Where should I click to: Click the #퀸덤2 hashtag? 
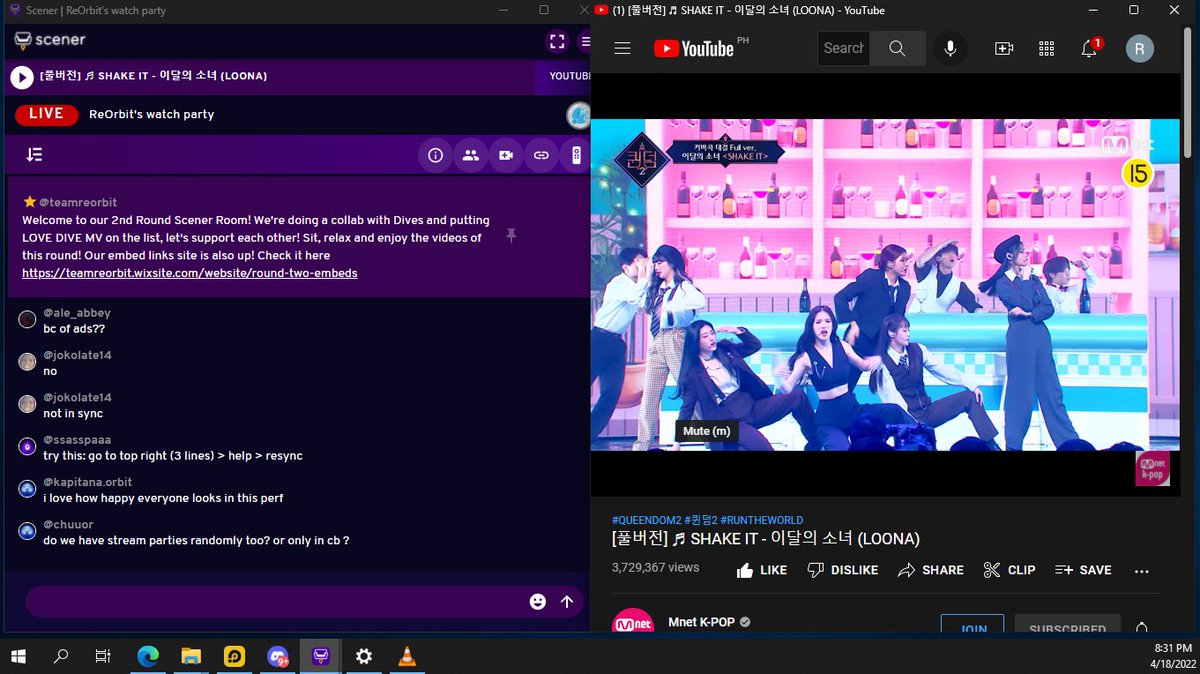pyautogui.click(x=701, y=520)
